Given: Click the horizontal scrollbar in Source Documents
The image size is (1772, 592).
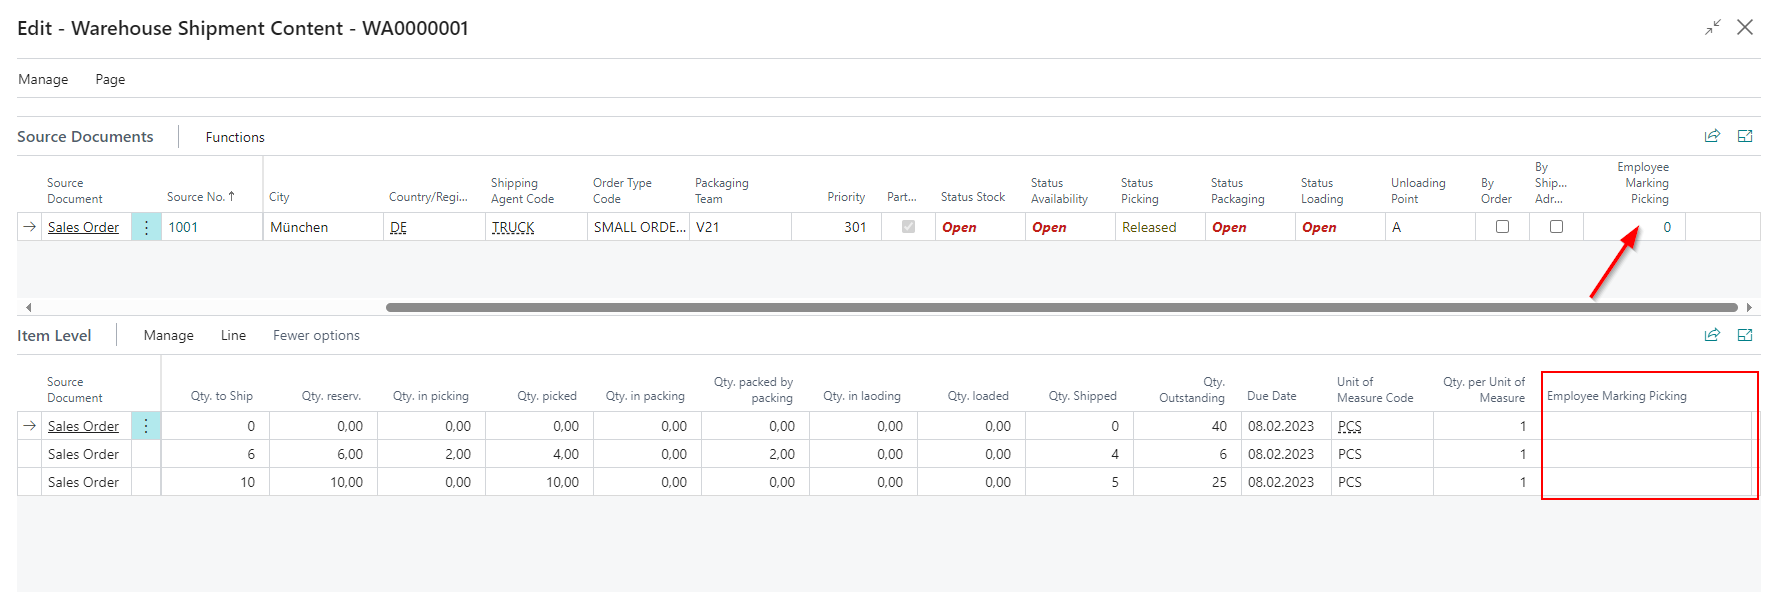Looking at the screenshot, I should [1060, 307].
